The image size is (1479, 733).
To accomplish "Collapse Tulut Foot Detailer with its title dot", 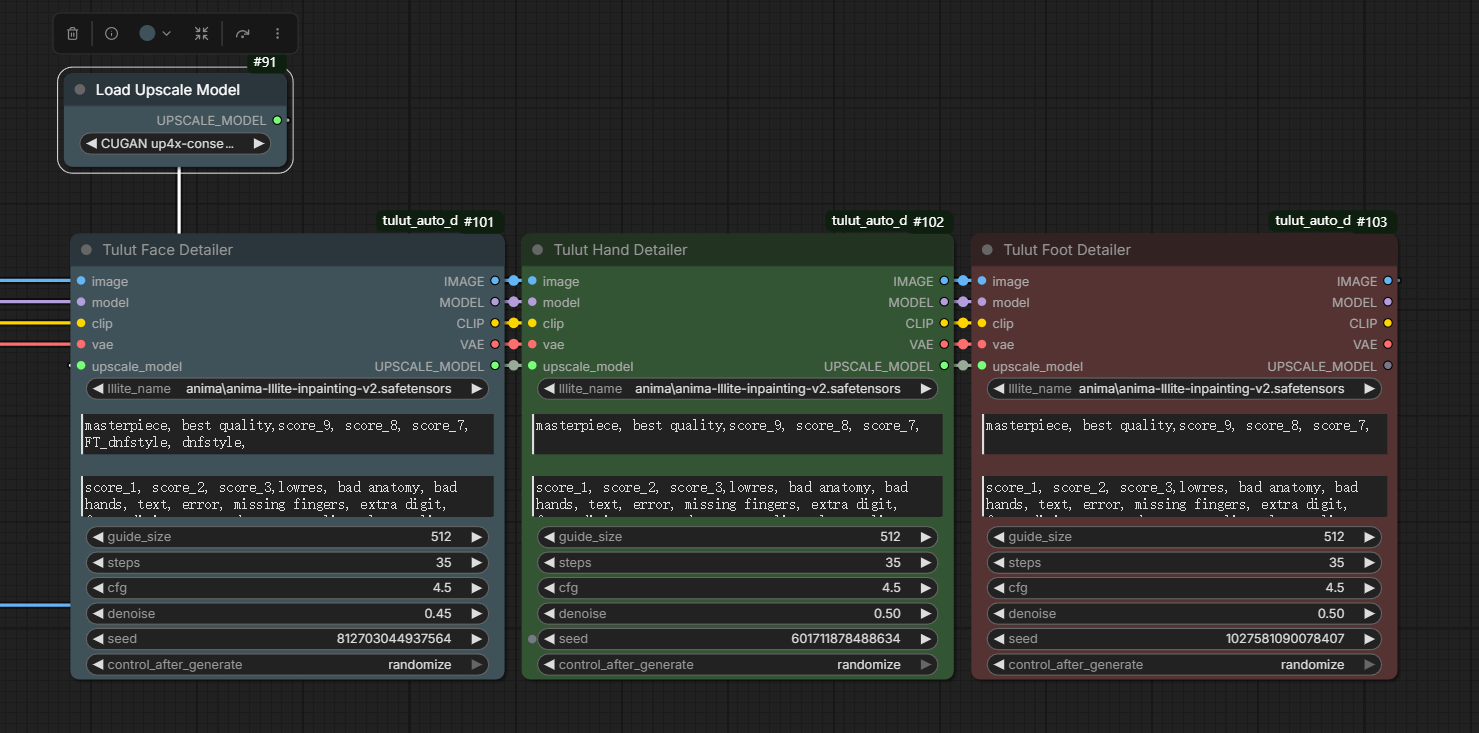I will [987, 250].
